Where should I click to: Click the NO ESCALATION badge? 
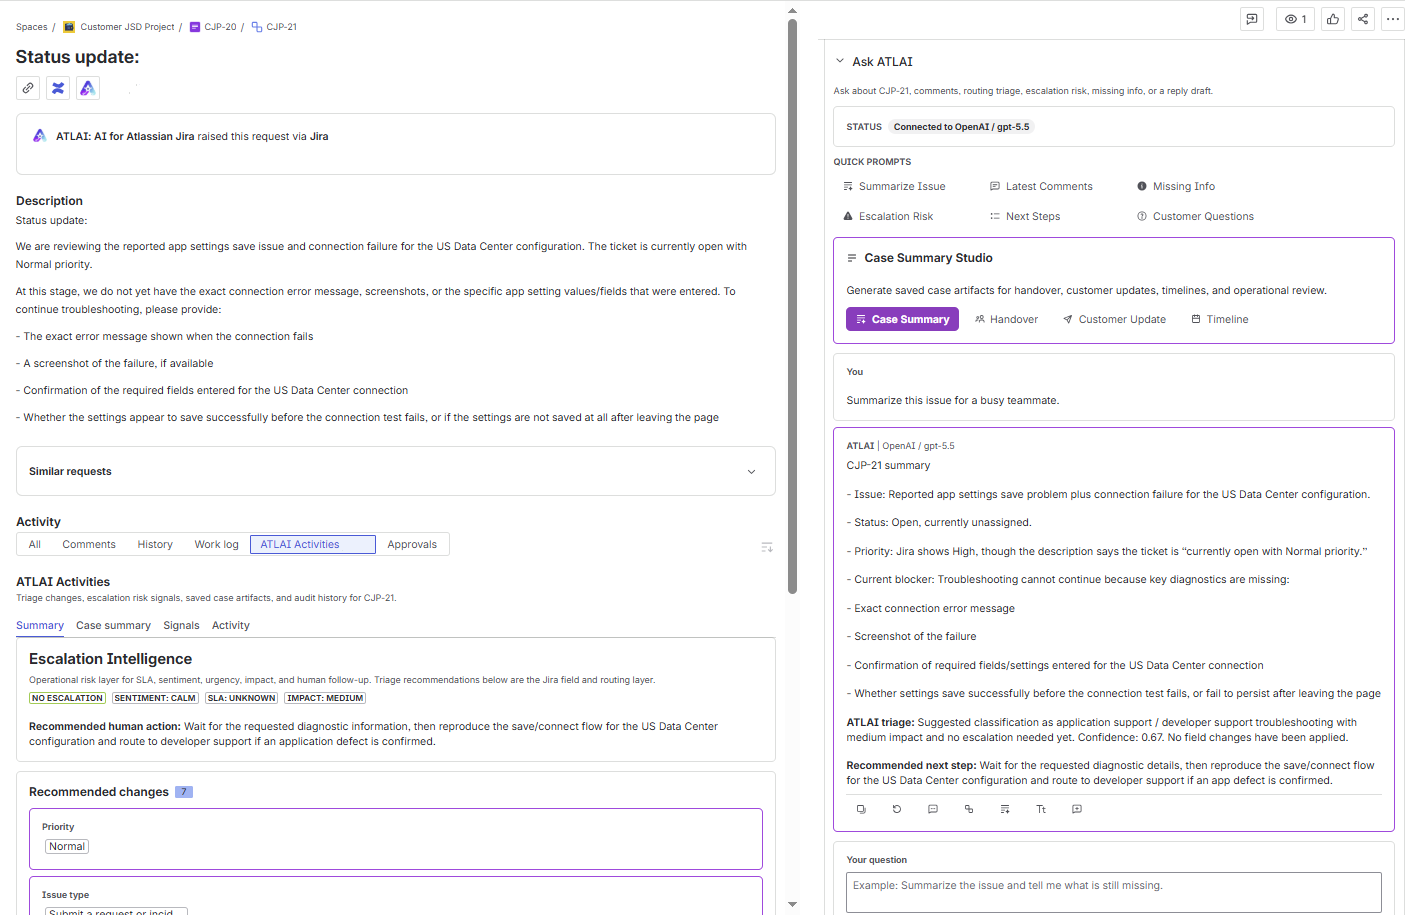click(67, 698)
